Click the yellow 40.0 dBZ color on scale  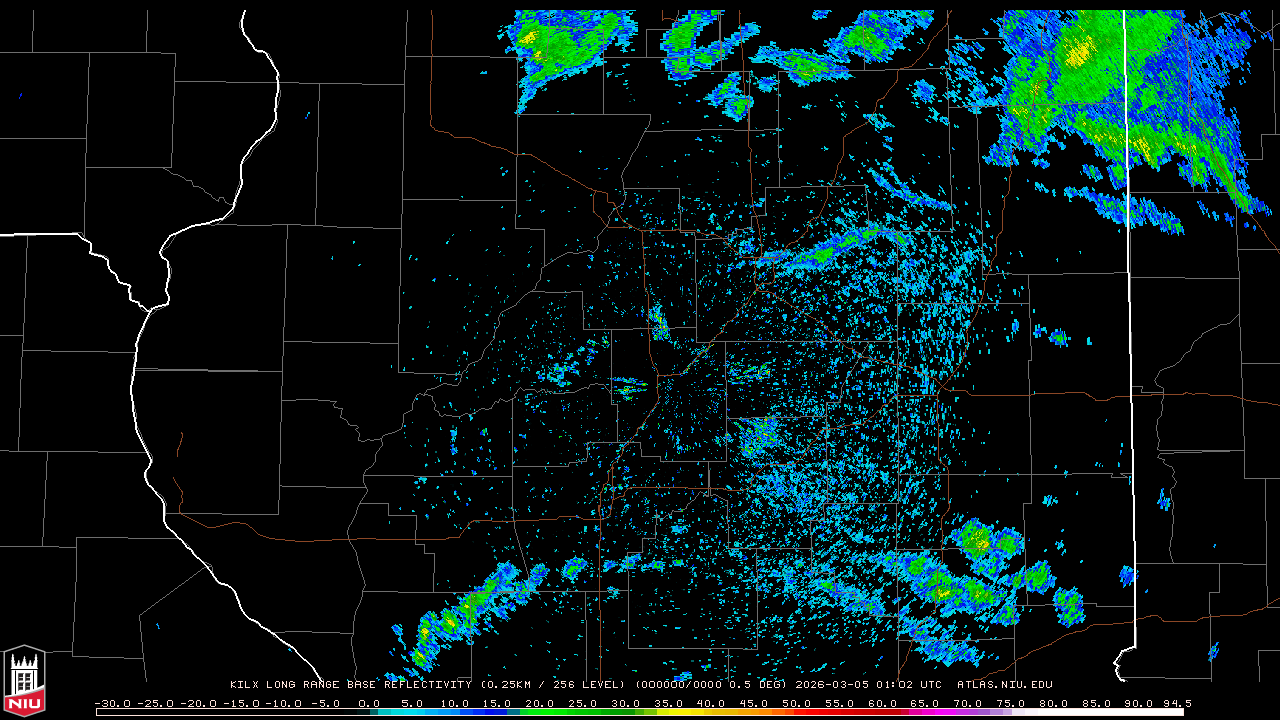click(711, 712)
